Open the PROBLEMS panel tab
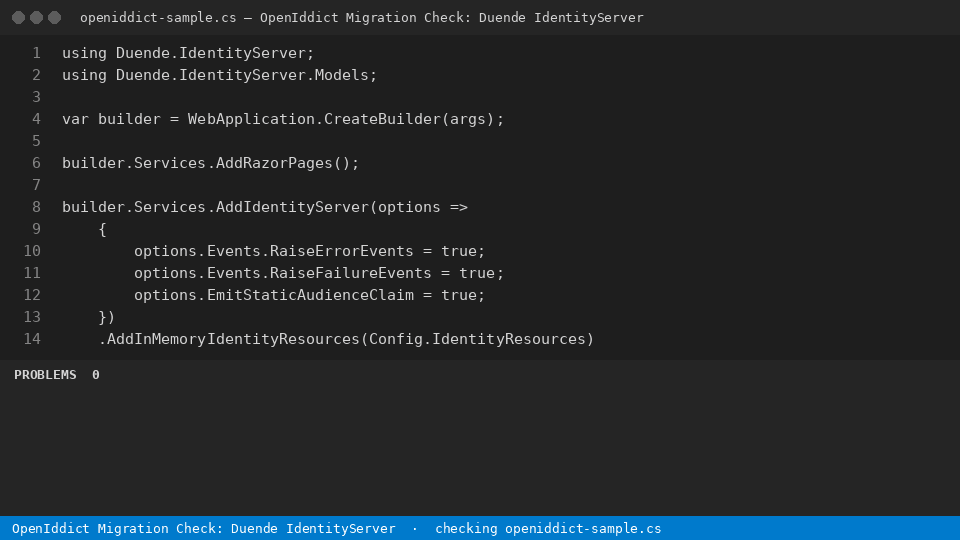This screenshot has height=540, width=960. 45,375
